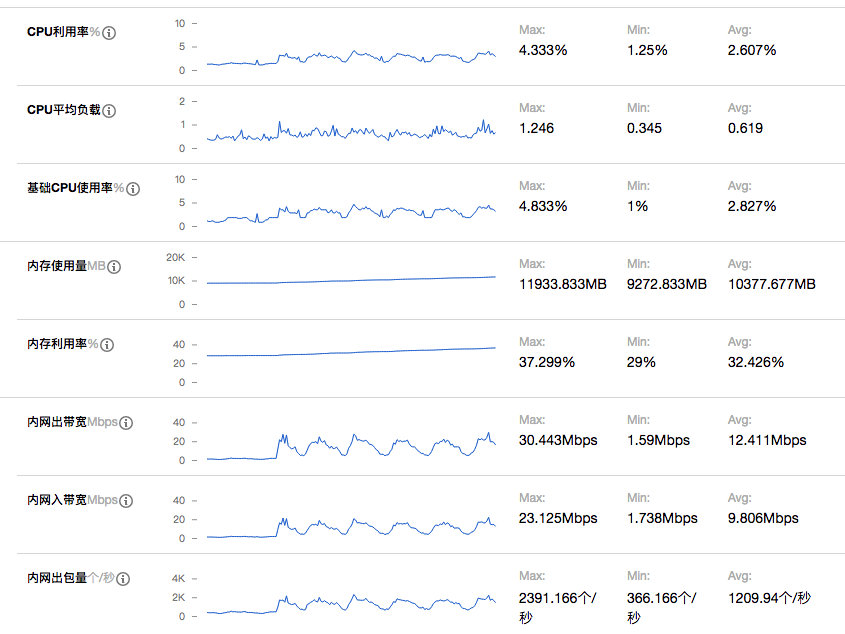Click the 内网入带宽 traffic chart
Screen dimensions: 845x634
coord(350,526)
